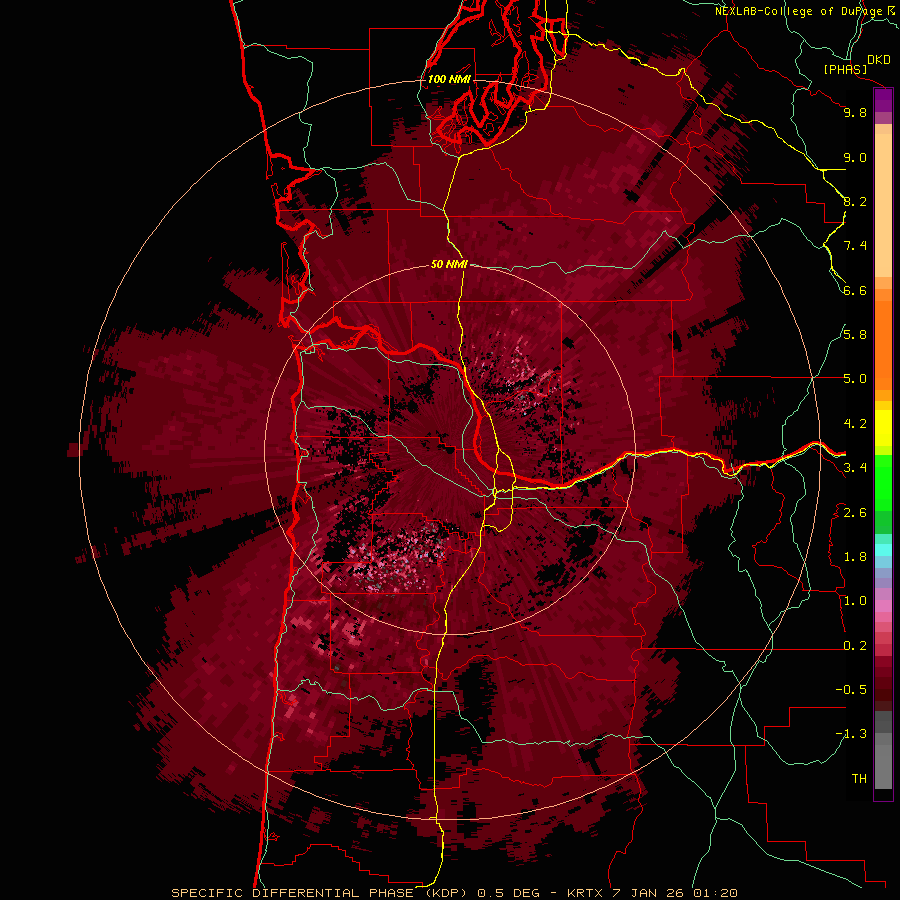This screenshot has width=900, height=900.
Task: Click the 2.6 value on the legend
Action: click(x=855, y=513)
